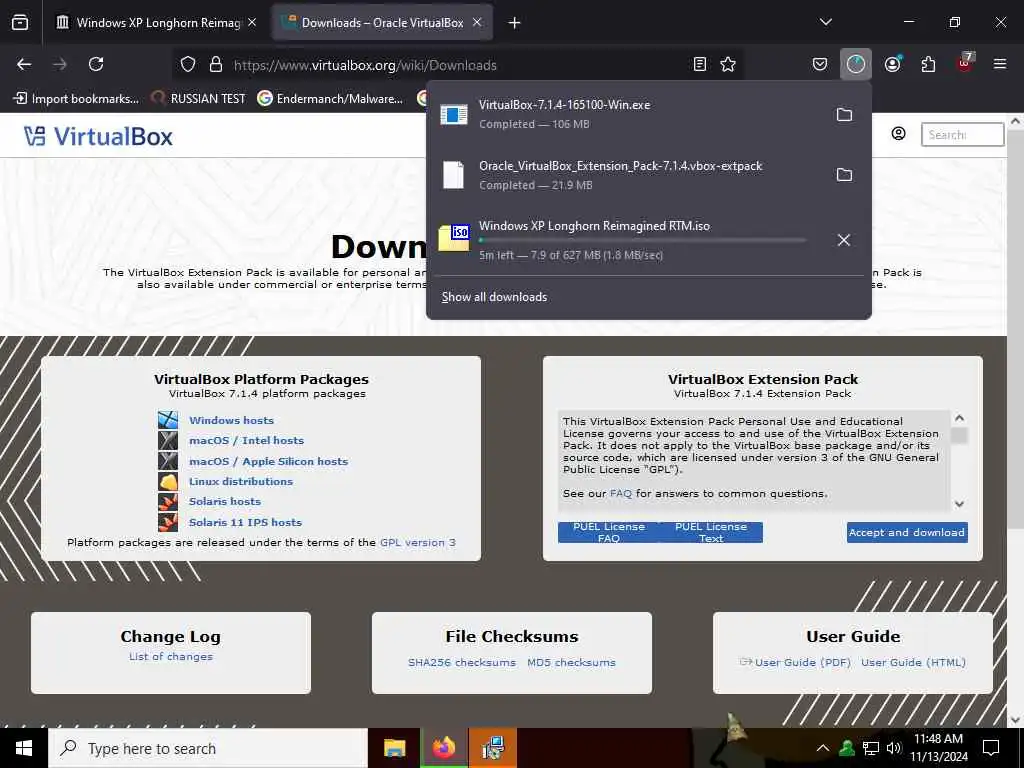Click Show all downloads
Image resolution: width=1024 pixels, height=768 pixels.
tap(494, 297)
